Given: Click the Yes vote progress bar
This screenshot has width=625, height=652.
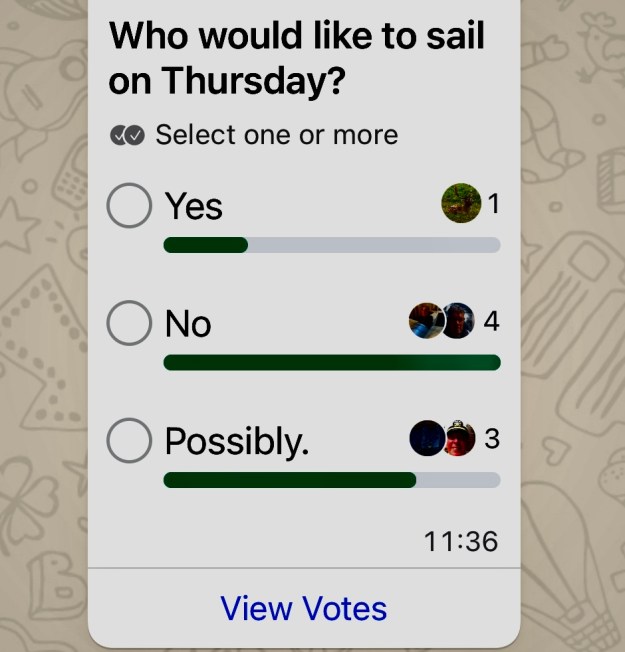Looking at the screenshot, I should point(331,245).
